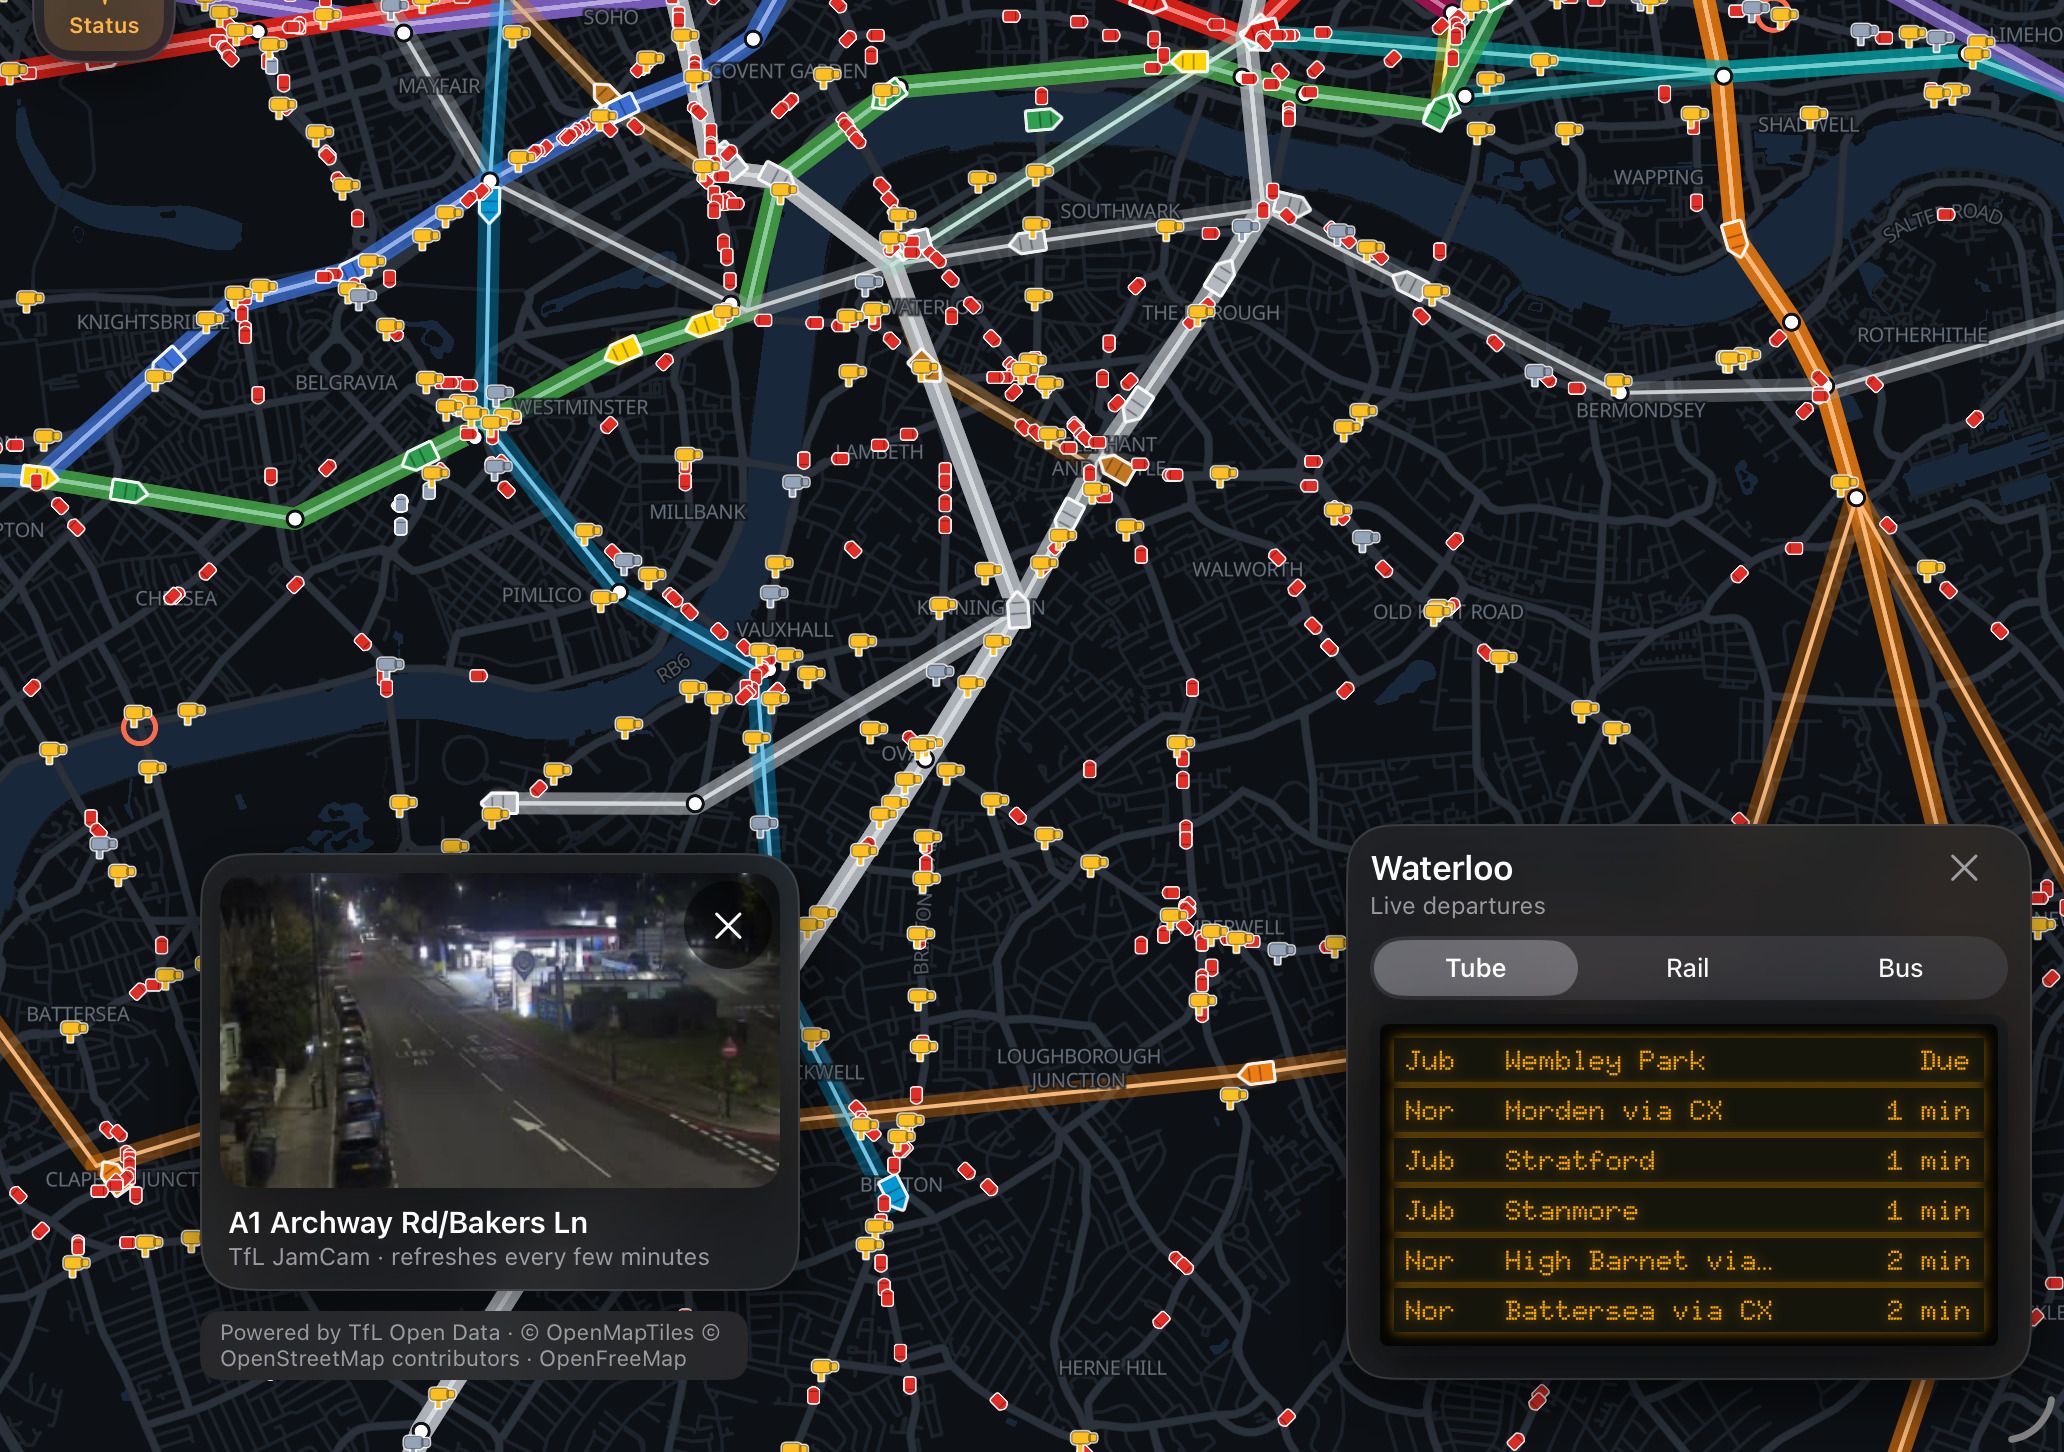The image size is (2064, 1452).
Task: Select the station dot on Overground near Rotherhithe
Action: 1792,322
